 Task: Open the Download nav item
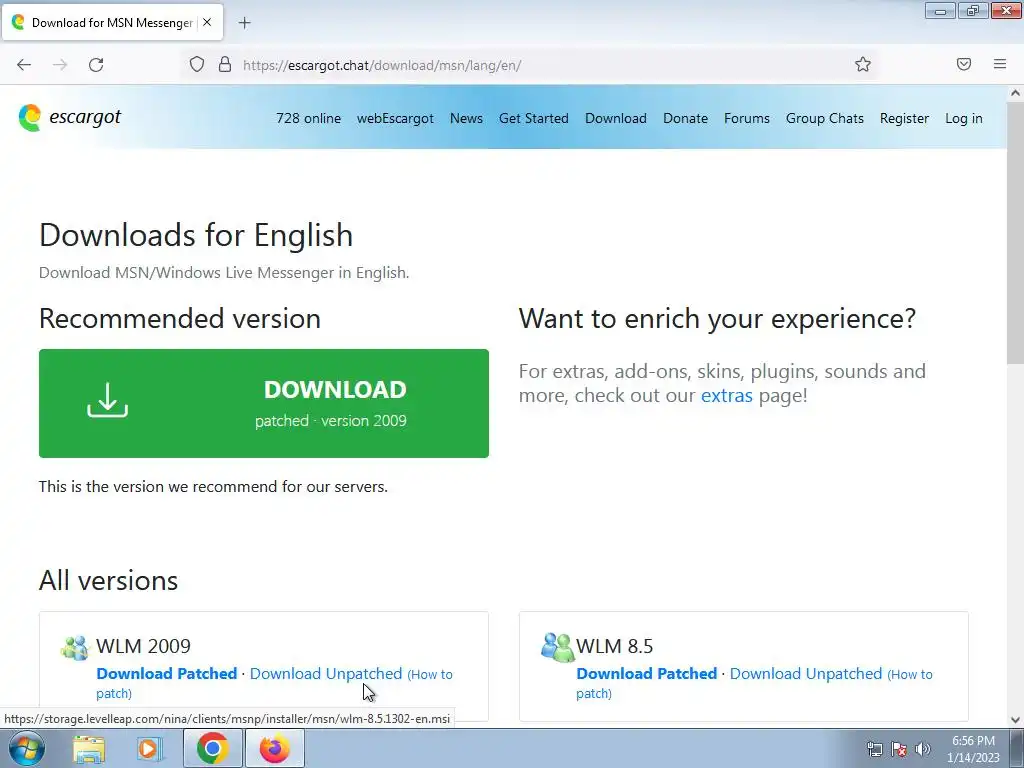pos(616,118)
